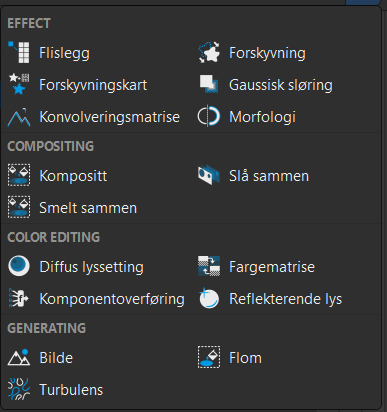Choose Fargematrise from Color Editing
Screen dimensions: 387x412
(272, 267)
